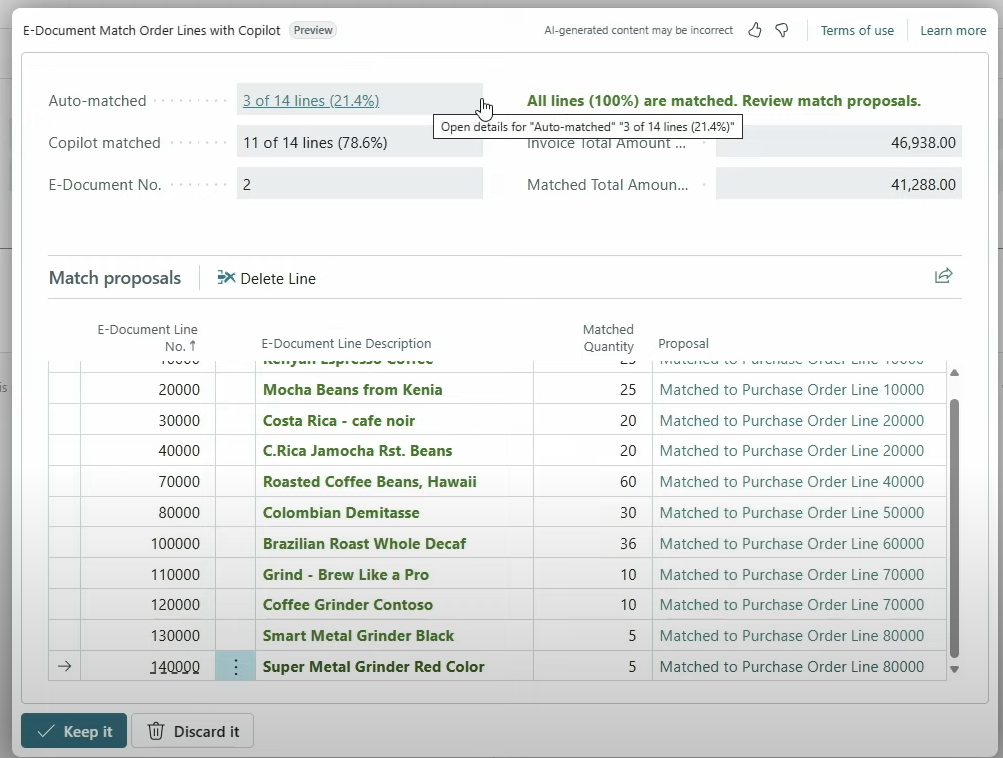This screenshot has height=758, width=1003.
Task: Open the Learn more link
Action: coord(953,30)
